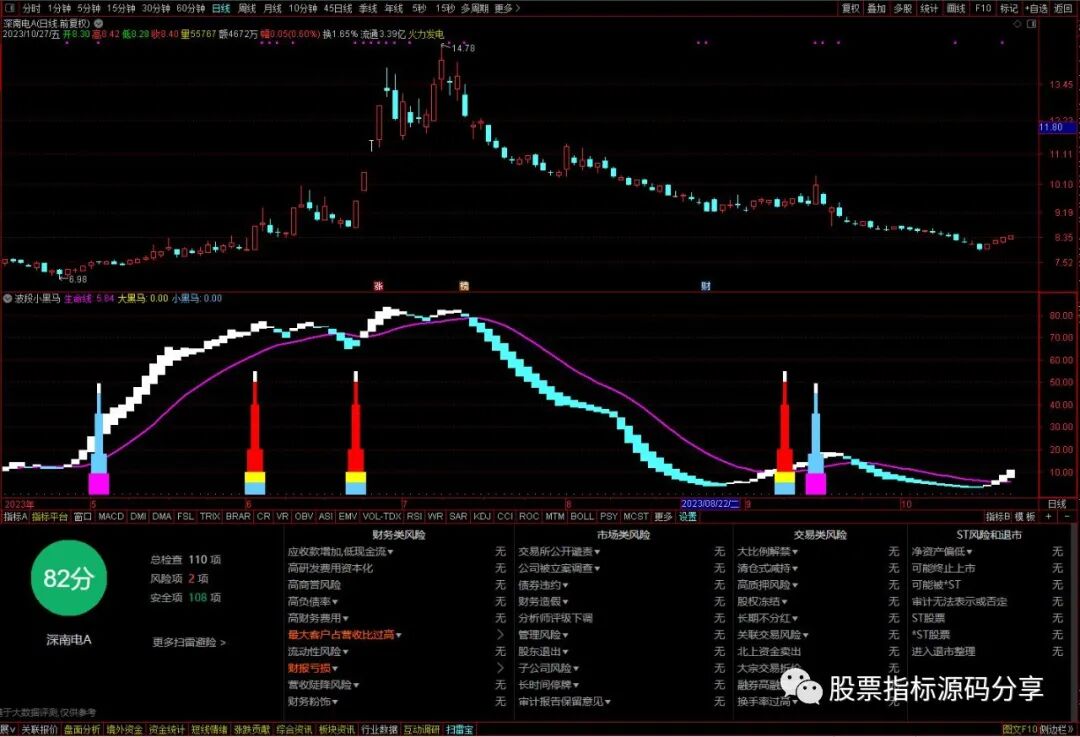Click the 指标B tab

[998, 516]
